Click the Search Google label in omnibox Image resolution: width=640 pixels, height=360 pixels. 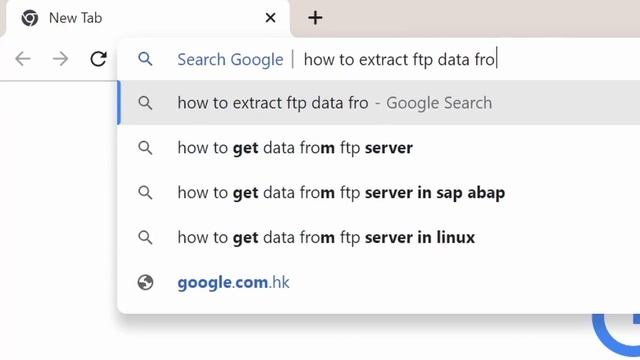click(230, 60)
